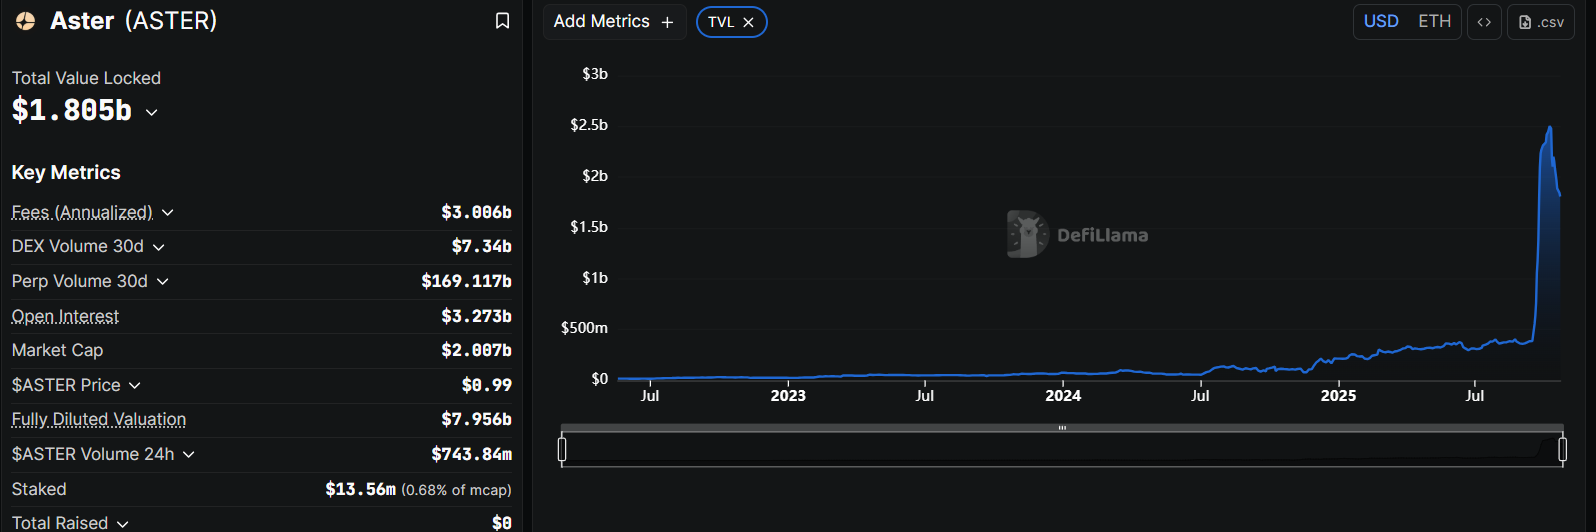Click the plus icon in Add Metrics

(667, 22)
